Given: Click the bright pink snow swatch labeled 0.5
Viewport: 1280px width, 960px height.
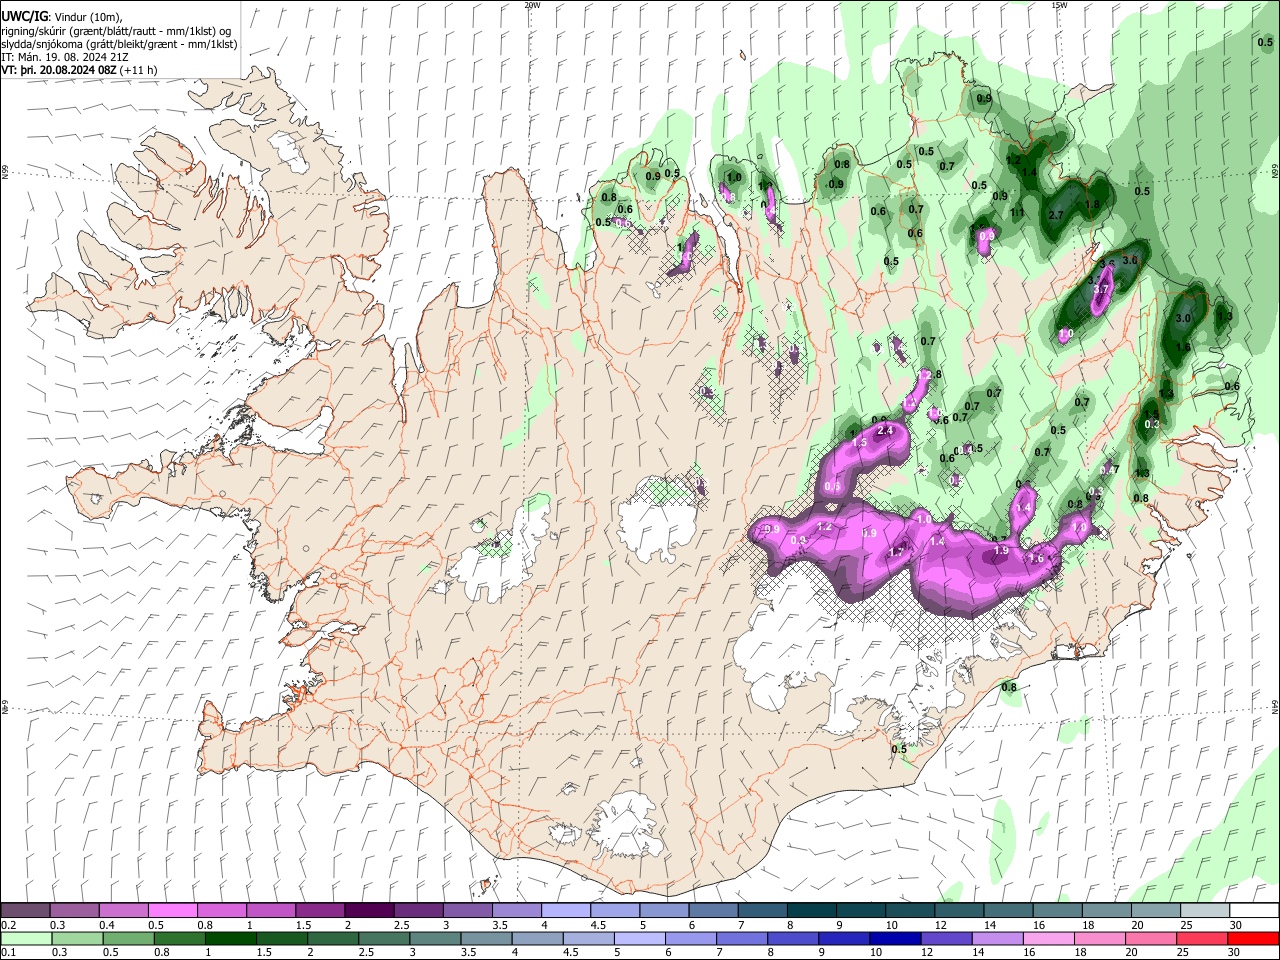Looking at the screenshot, I should coord(172,911).
